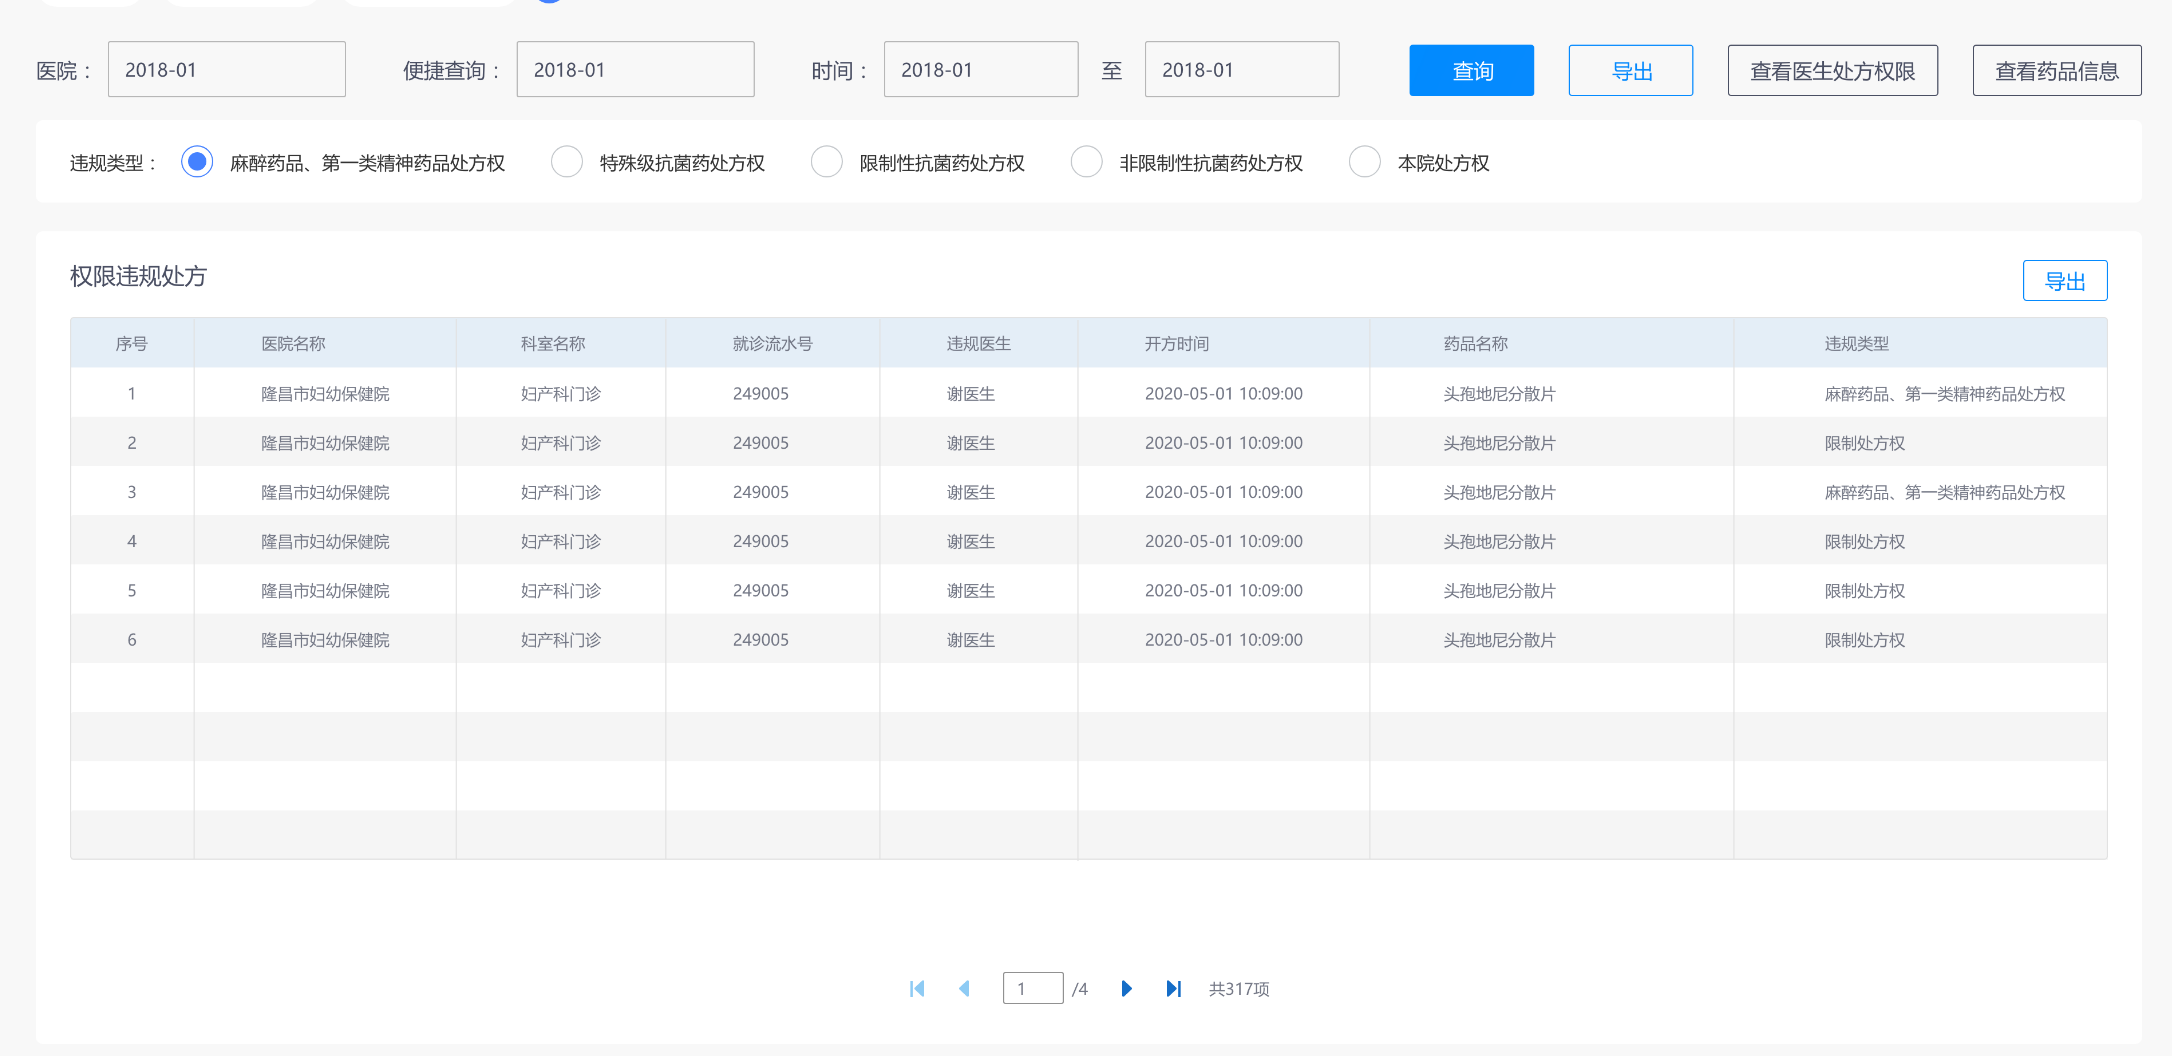This screenshot has height=1056, width=2172.
Task: Select 特殊级抗菌药处方权 radio option
Action: (567, 162)
